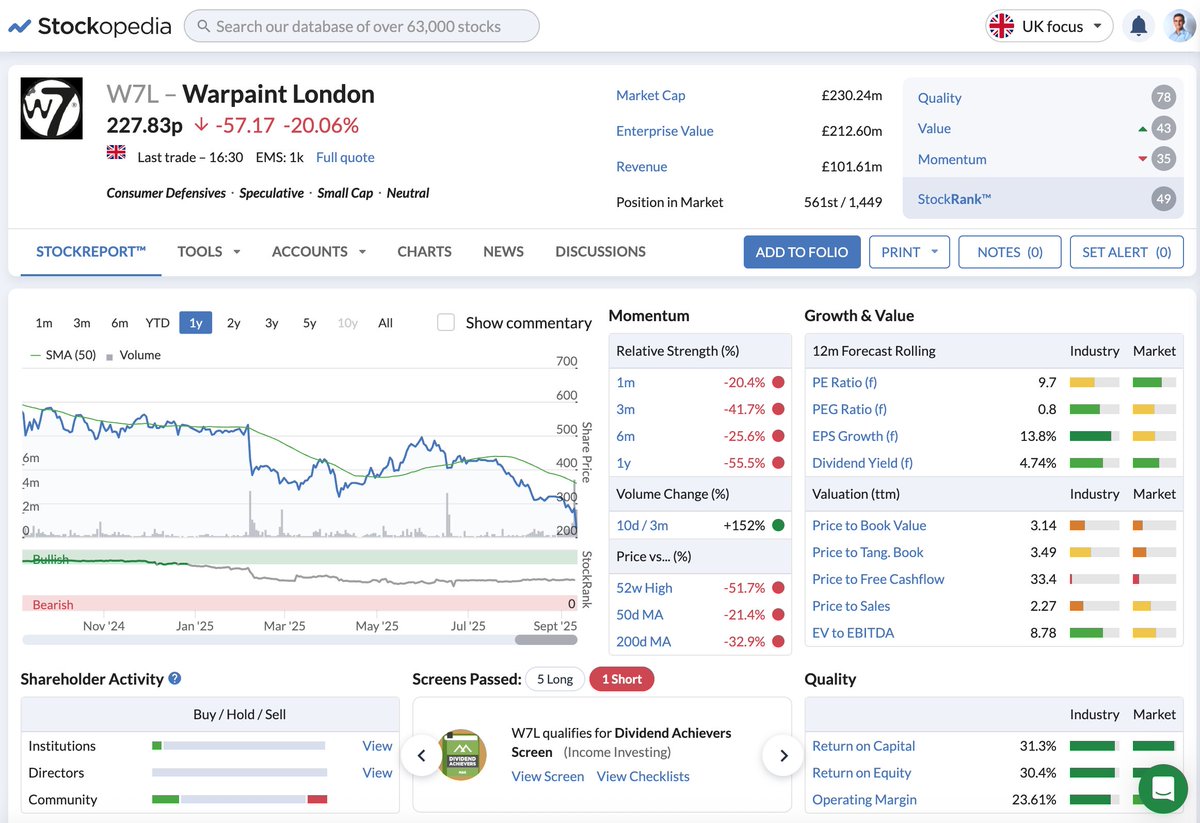Open the DISCUSSIONS tab
The height and width of the screenshot is (823, 1200).
pyautogui.click(x=600, y=251)
